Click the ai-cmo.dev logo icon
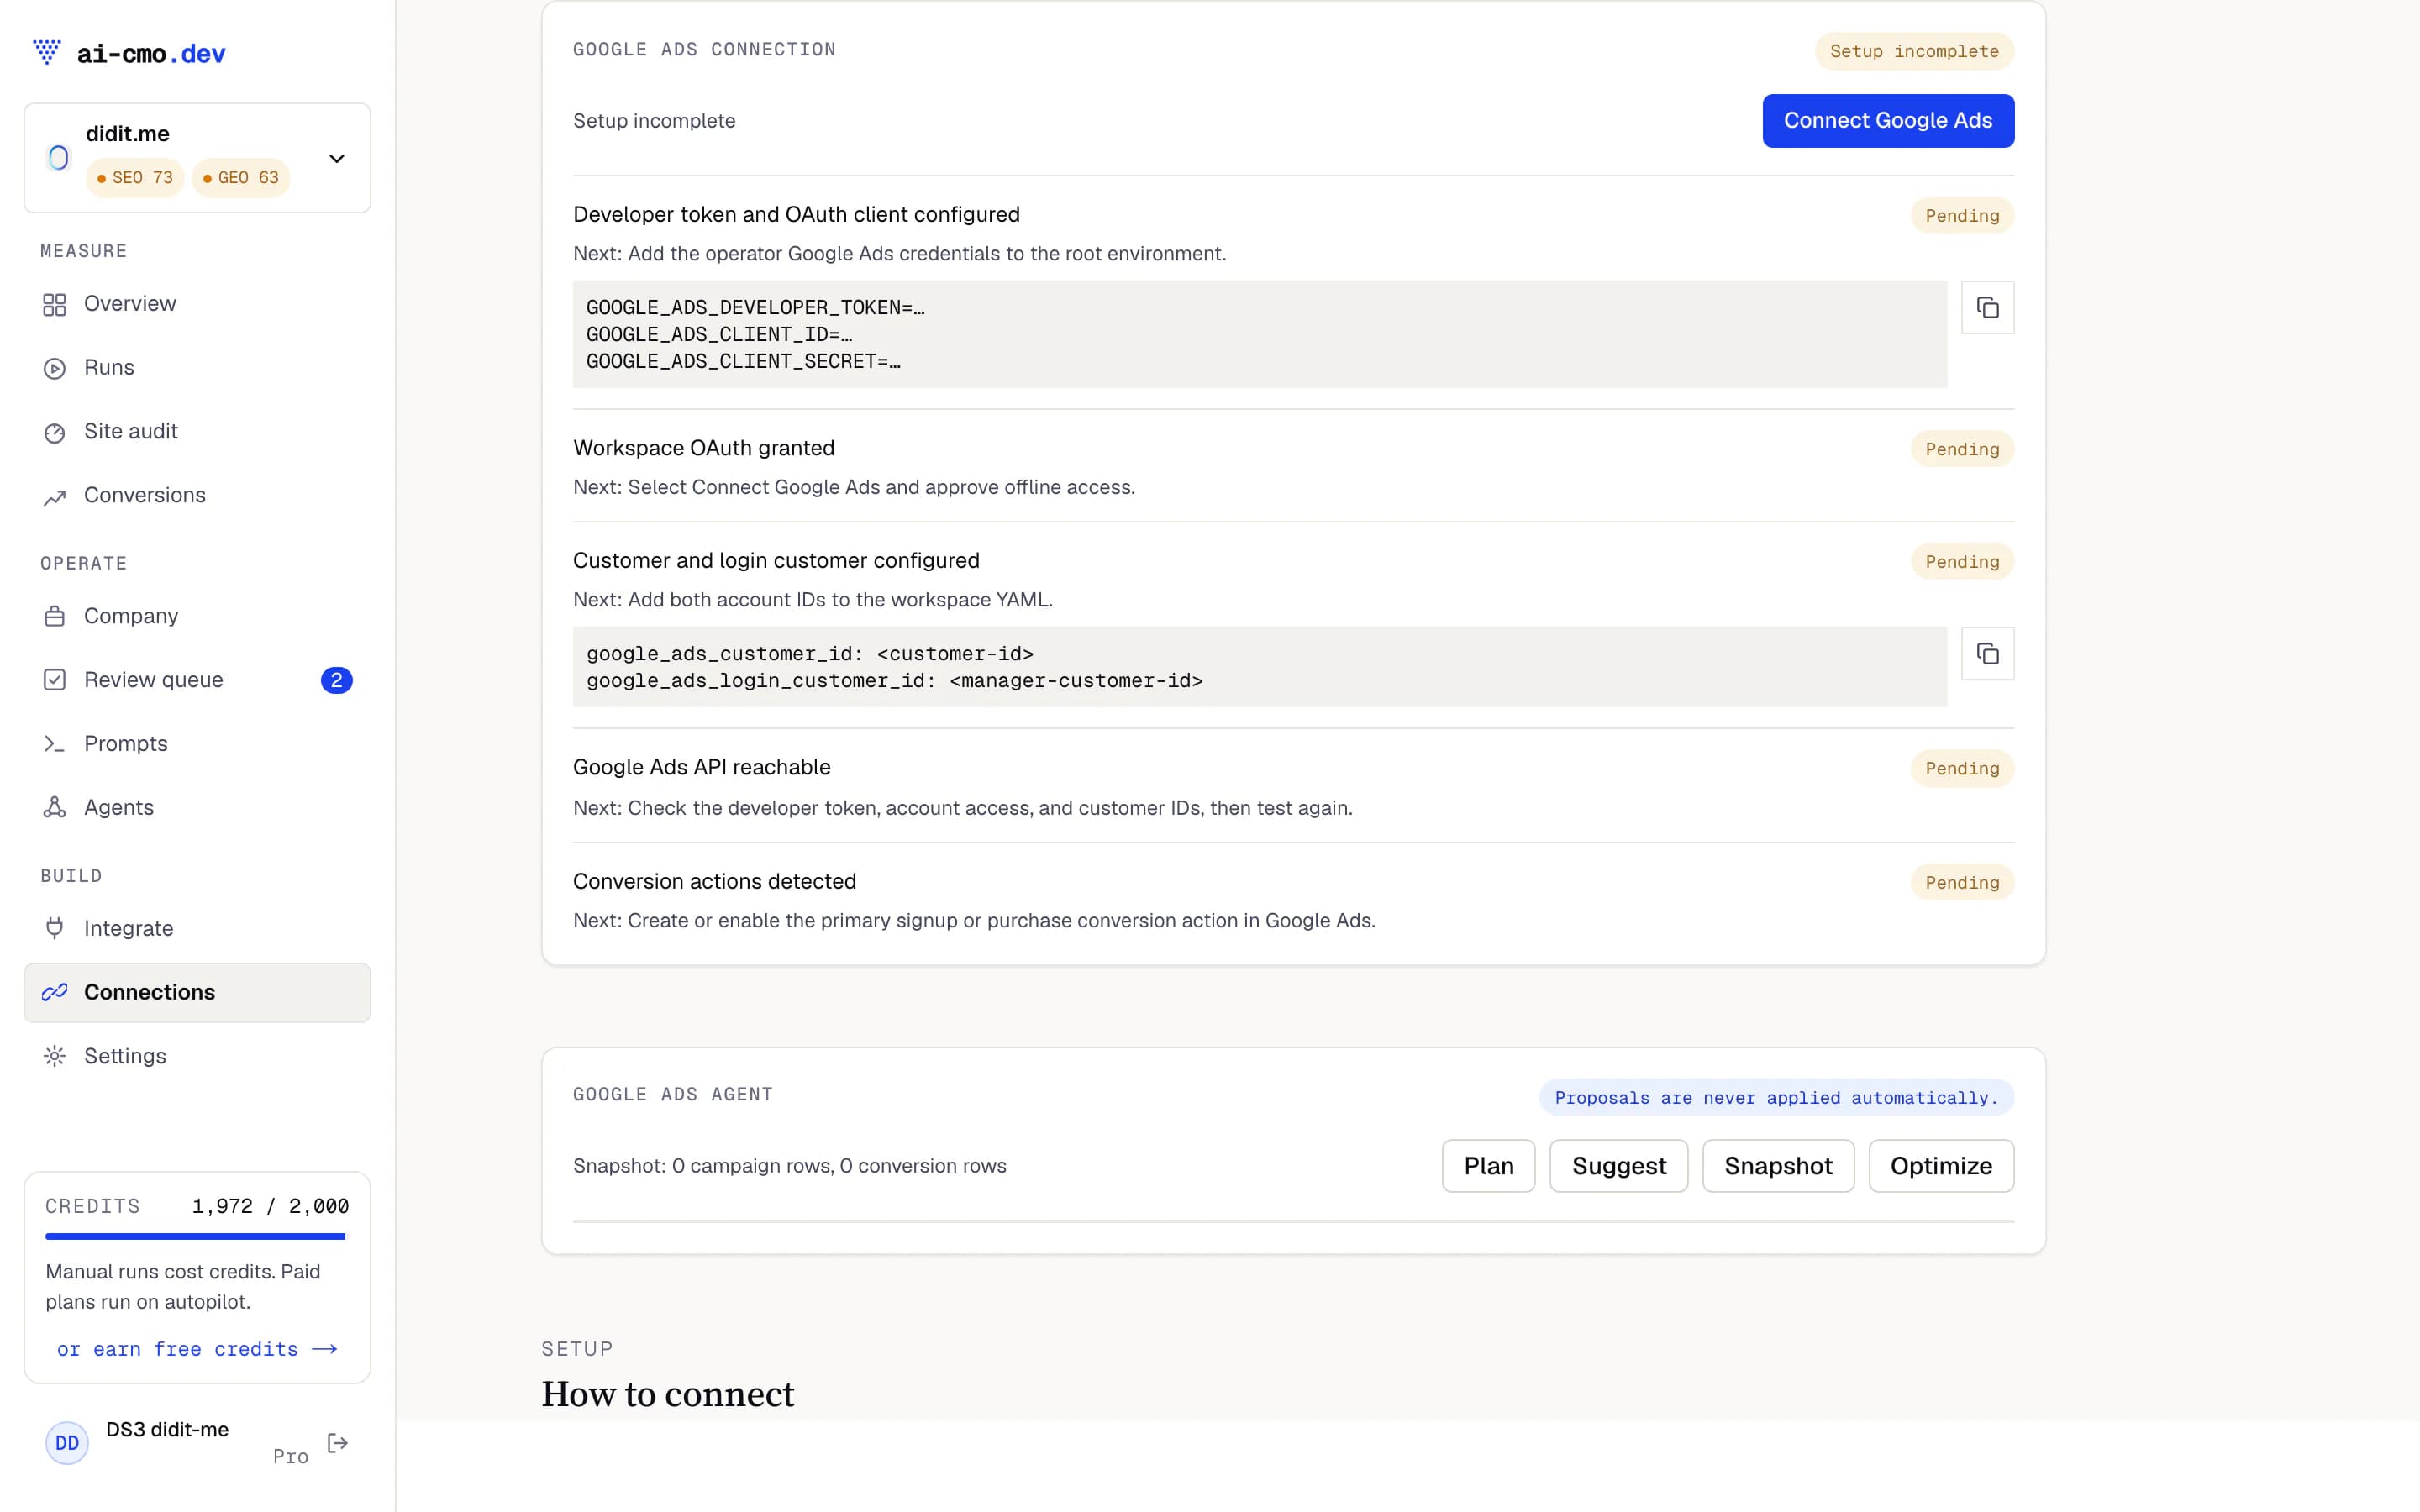 [47, 51]
